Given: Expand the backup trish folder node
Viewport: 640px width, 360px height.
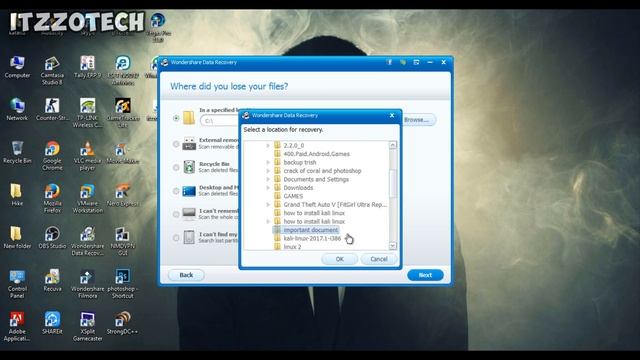Looking at the screenshot, I should coord(268,162).
